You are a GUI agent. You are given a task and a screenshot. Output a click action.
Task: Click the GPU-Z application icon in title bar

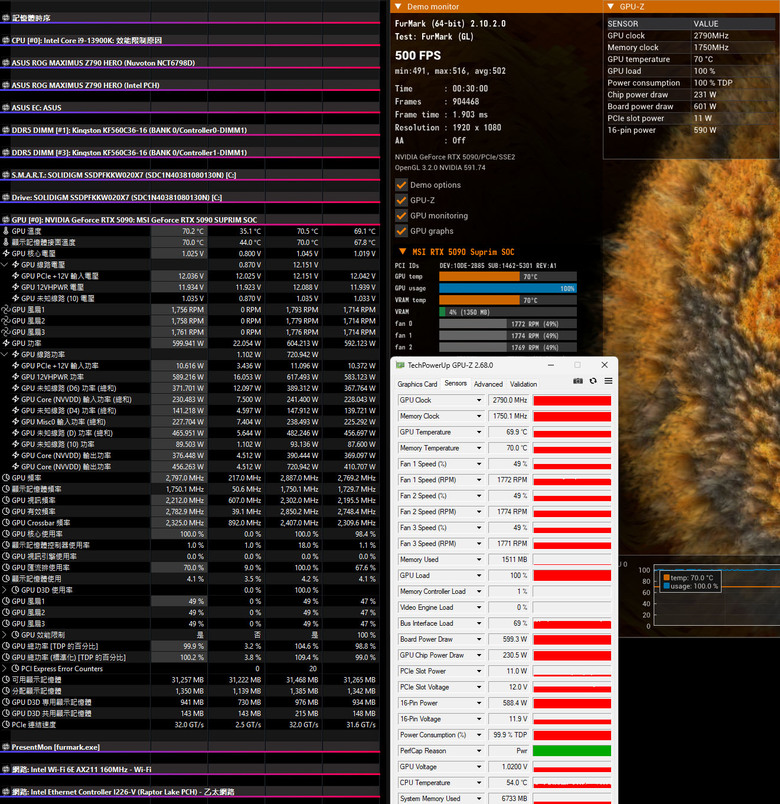click(x=400, y=365)
